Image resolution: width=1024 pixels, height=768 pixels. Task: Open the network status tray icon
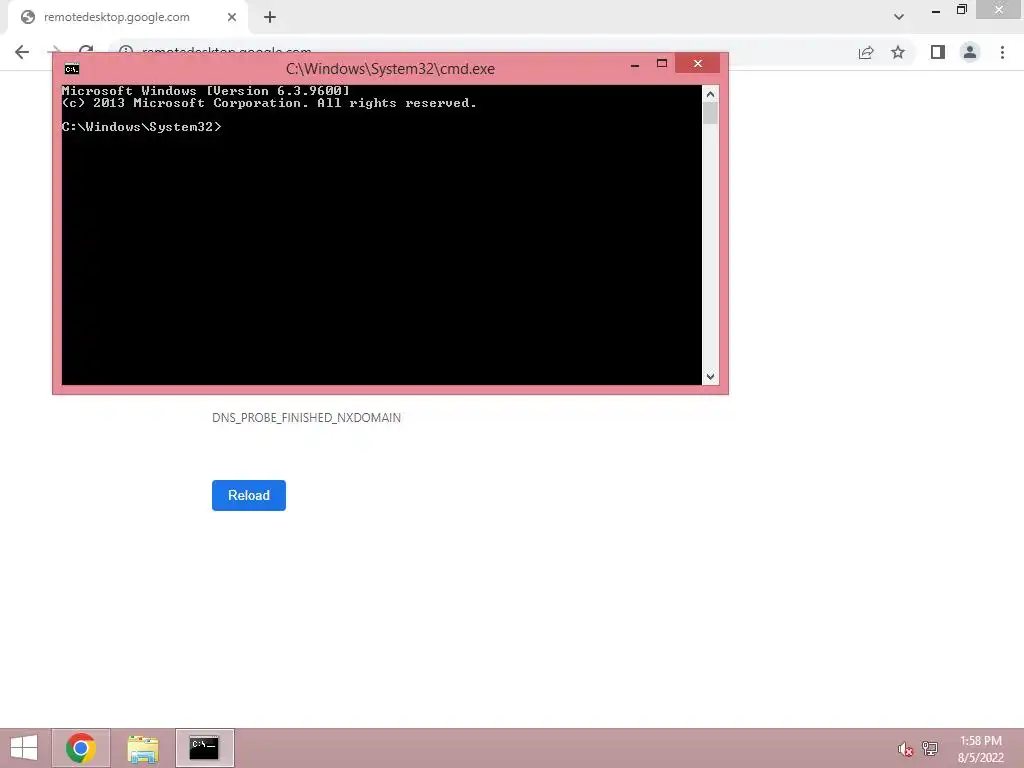[930, 748]
